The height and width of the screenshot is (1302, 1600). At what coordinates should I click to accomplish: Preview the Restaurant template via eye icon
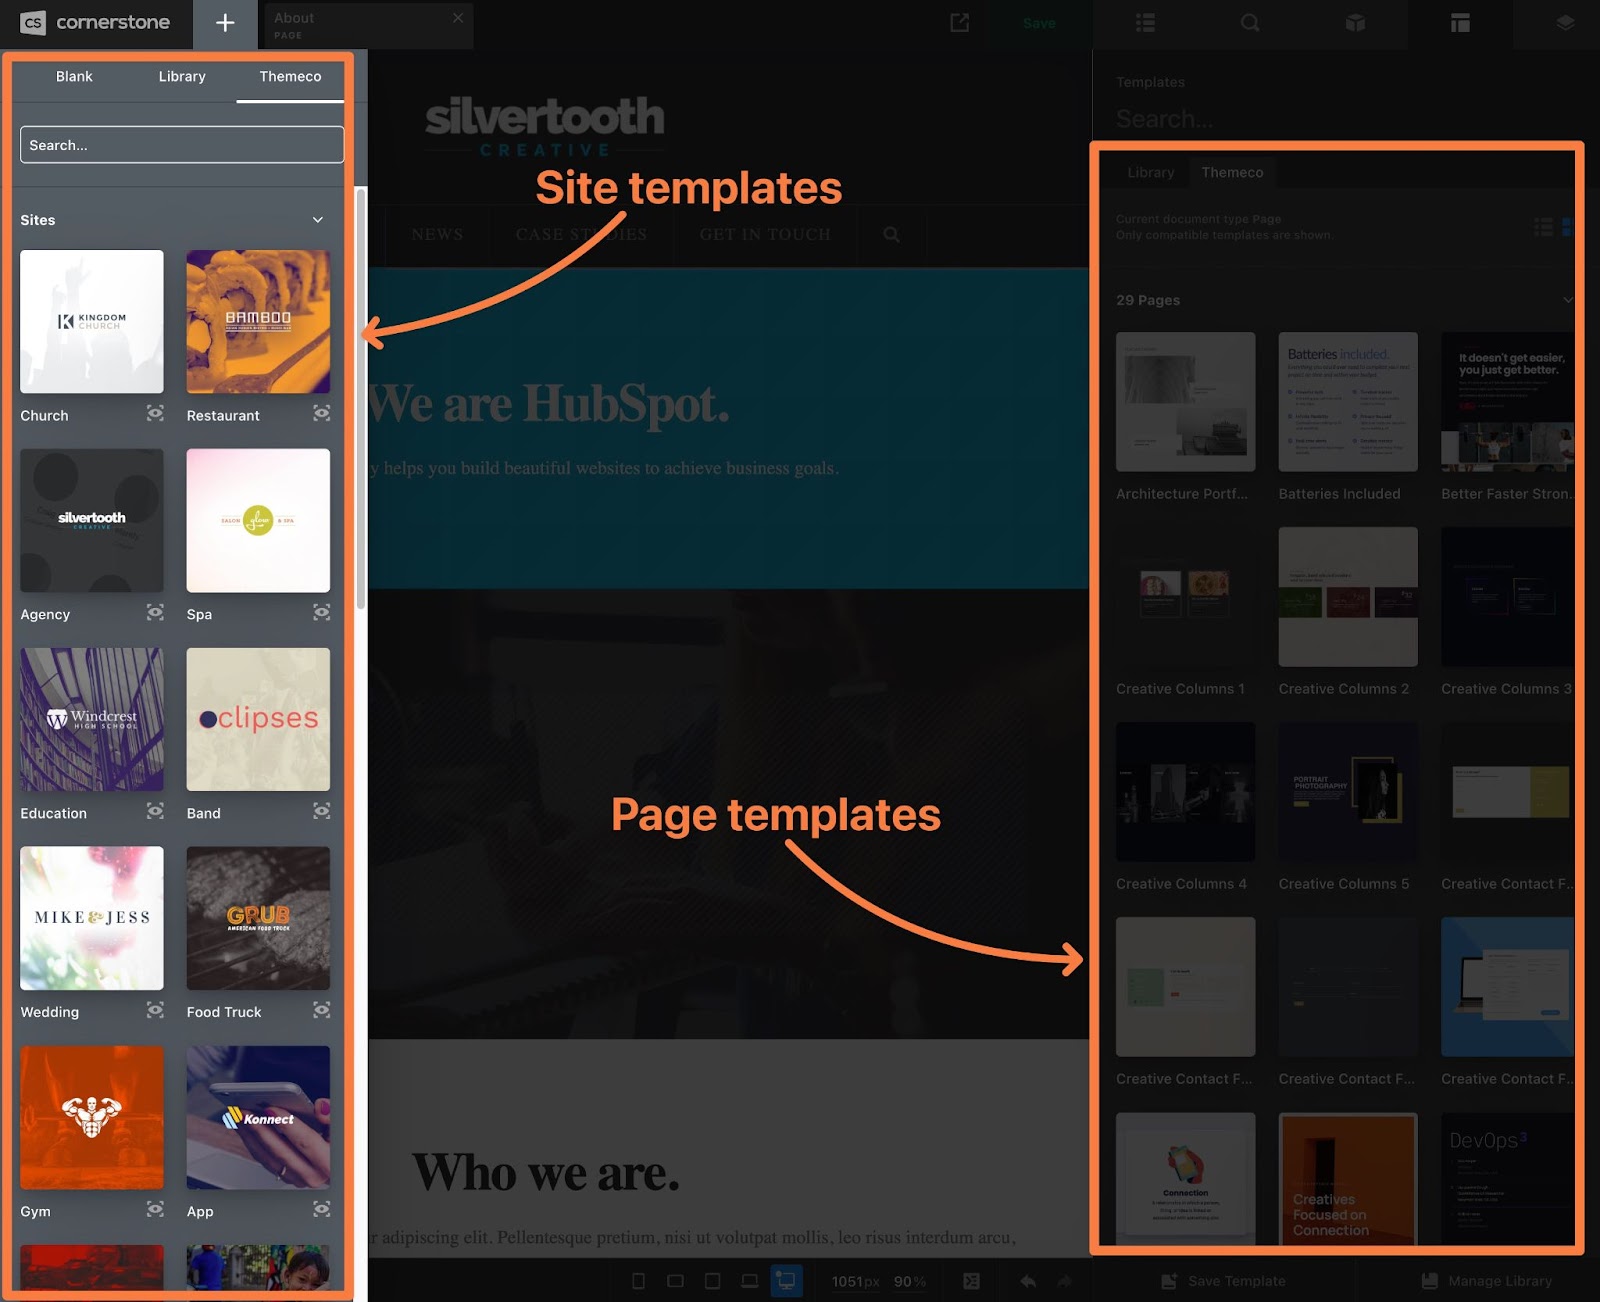coord(321,414)
